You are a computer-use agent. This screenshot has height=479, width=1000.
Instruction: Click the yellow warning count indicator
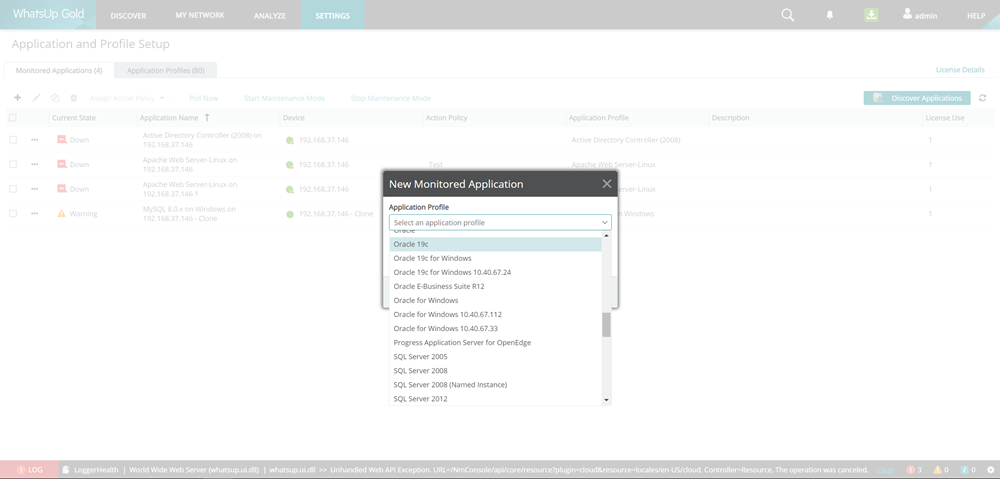point(941,470)
